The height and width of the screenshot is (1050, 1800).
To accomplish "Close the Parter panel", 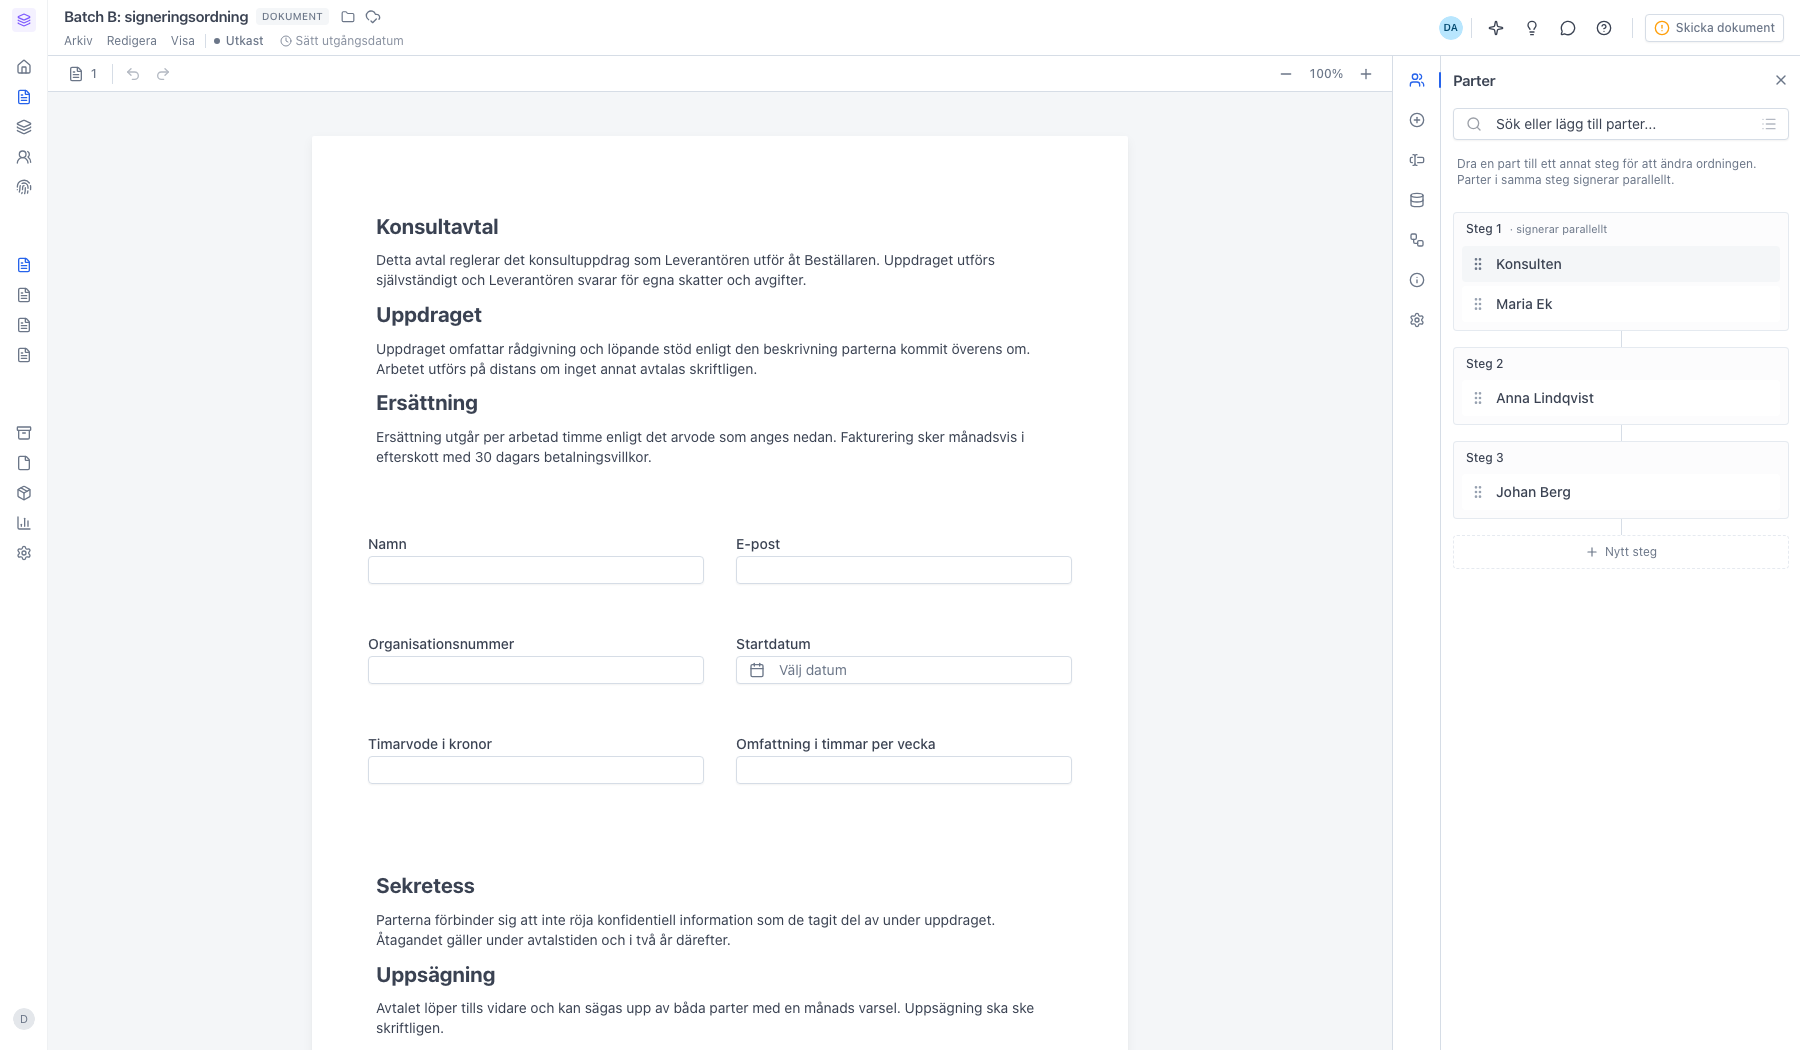I will [1781, 80].
